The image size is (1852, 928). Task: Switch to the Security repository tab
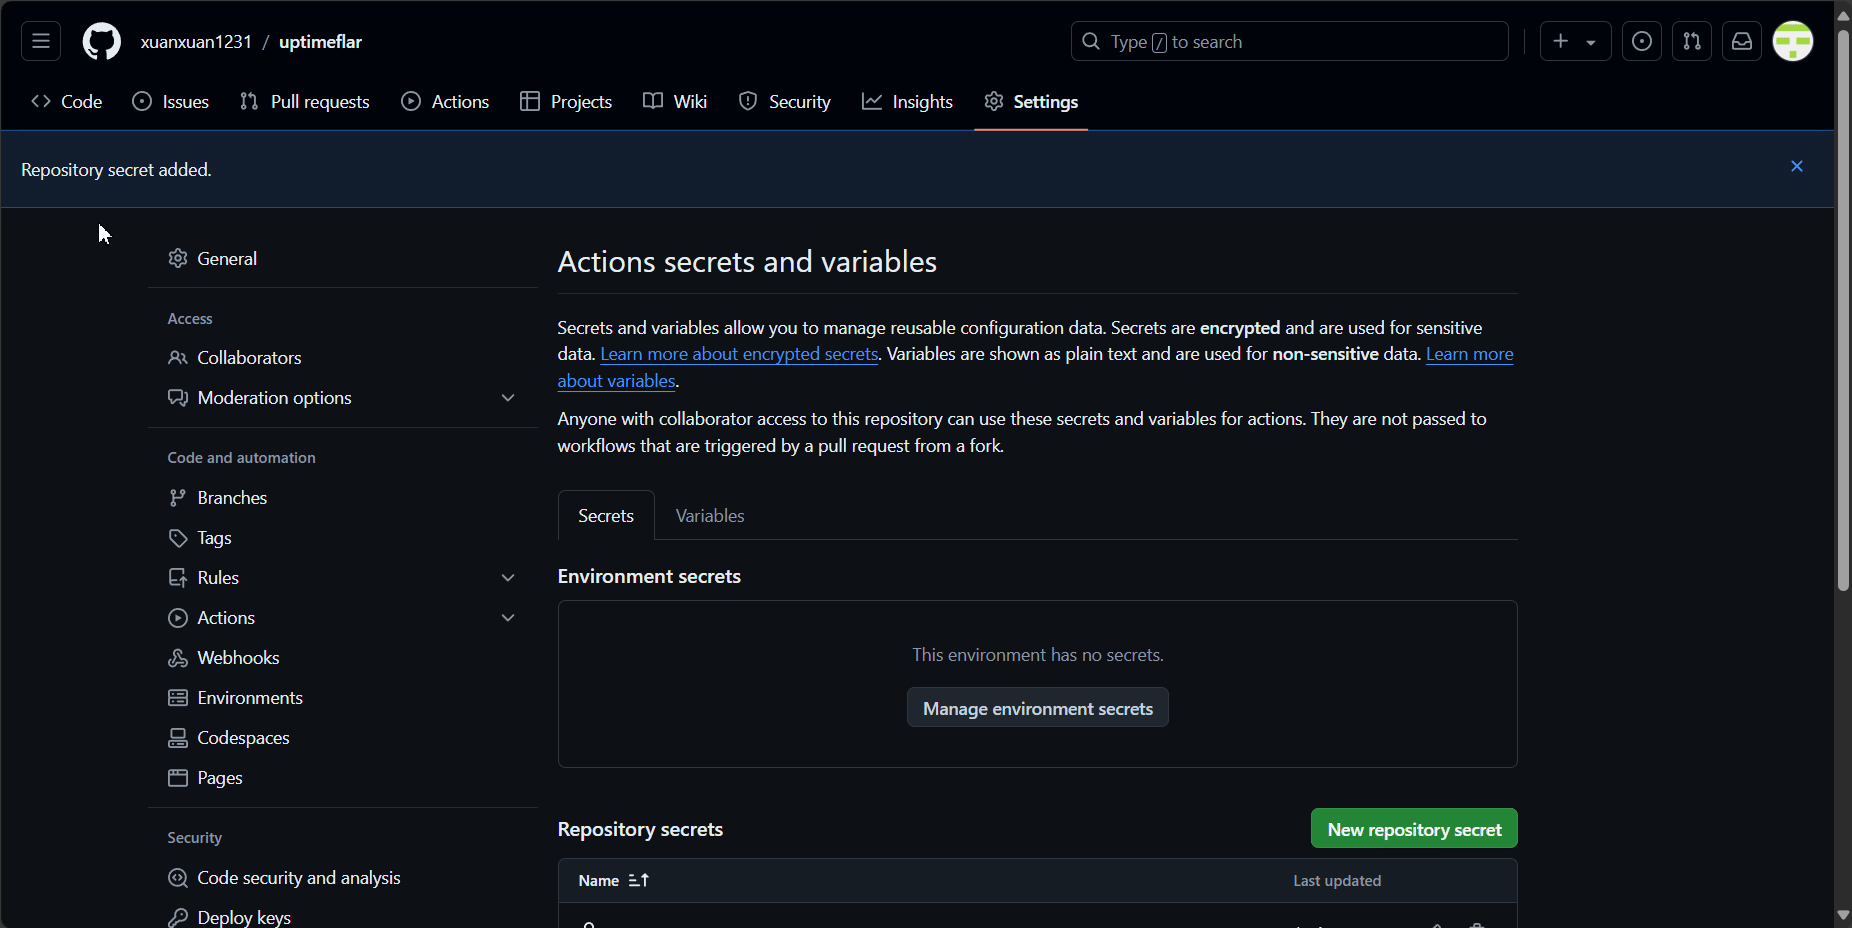[x=785, y=101]
